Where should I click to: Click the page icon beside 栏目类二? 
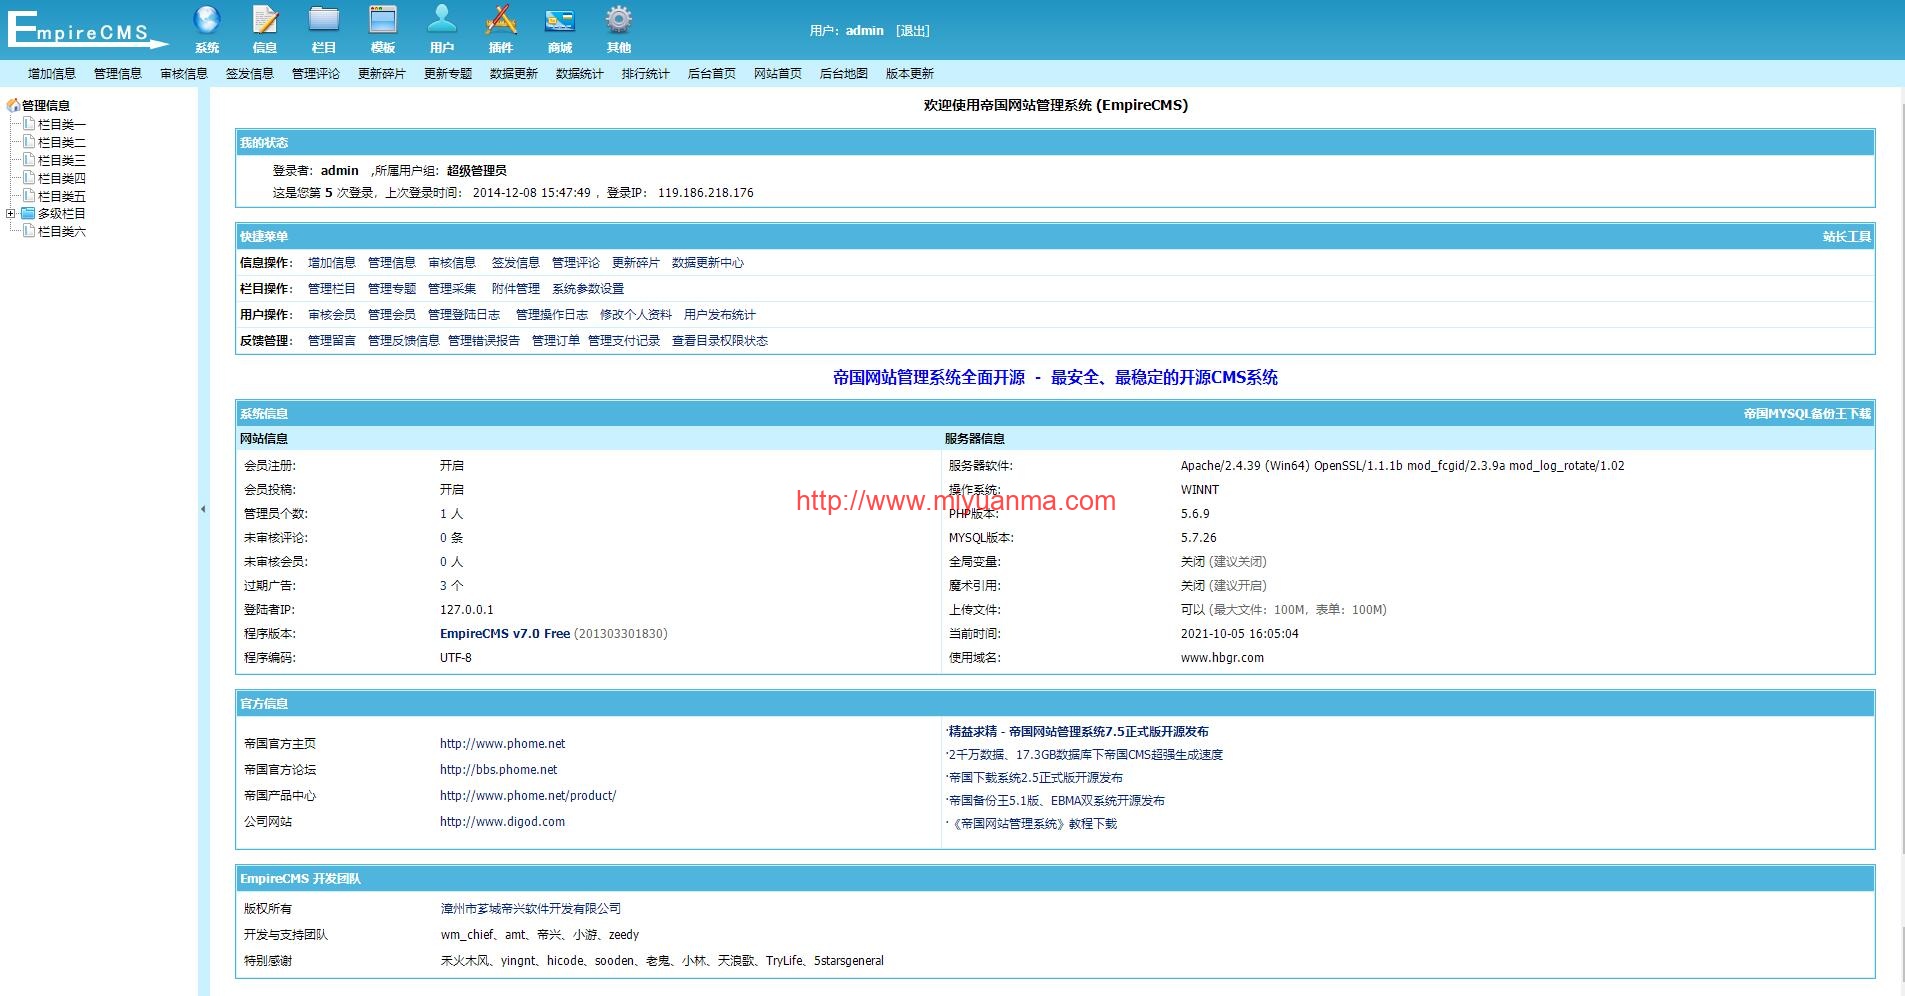click(29, 142)
